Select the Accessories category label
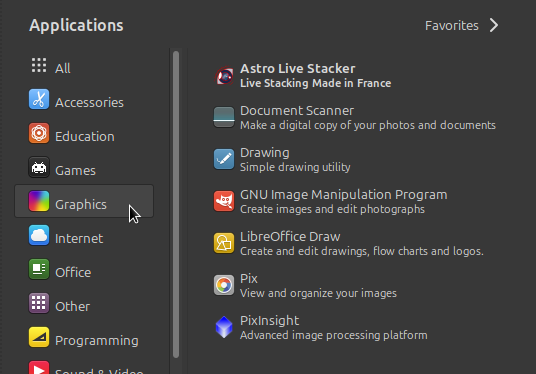 pos(89,103)
